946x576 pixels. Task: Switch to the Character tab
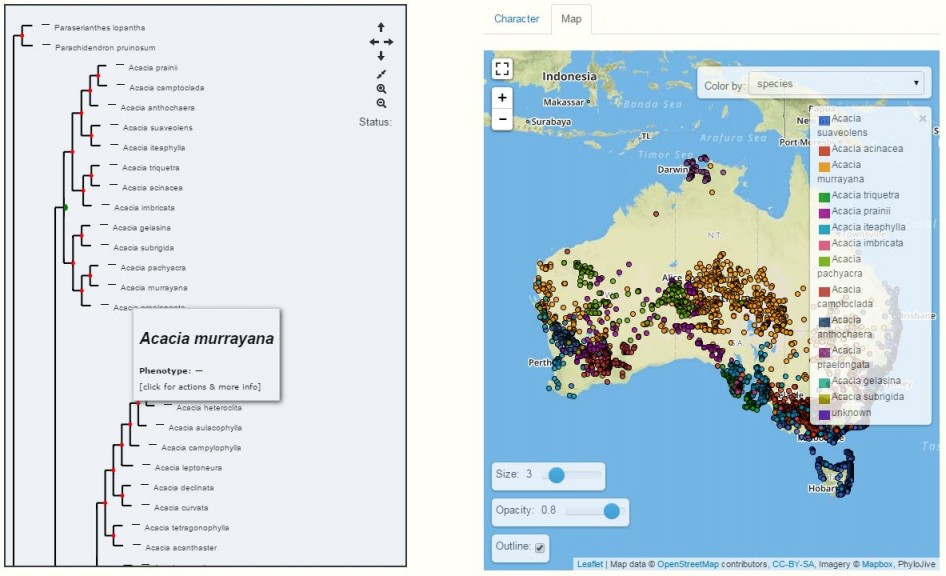[516, 19]
